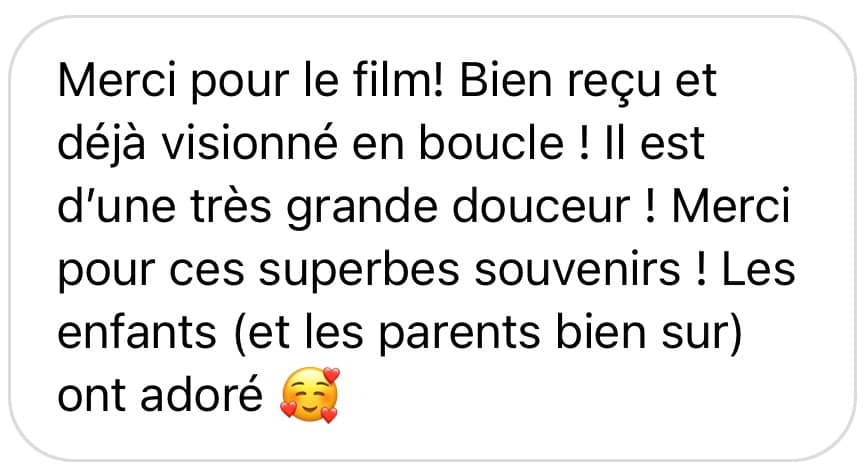The height and width of the screenshot is (464, 864).
Task: Select the word "souvenirs" in the message
Action: pos(577,269)
